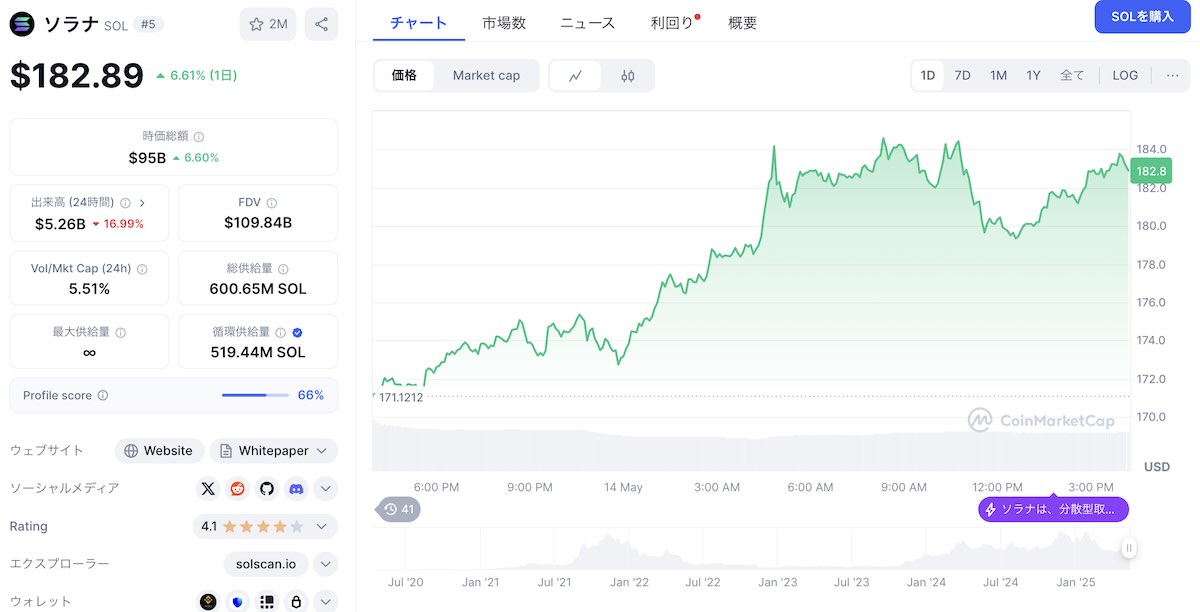Switch chart to candlestick view
Image resolution: width=1200 pixels, height=612 pixels.
point(628,76)
